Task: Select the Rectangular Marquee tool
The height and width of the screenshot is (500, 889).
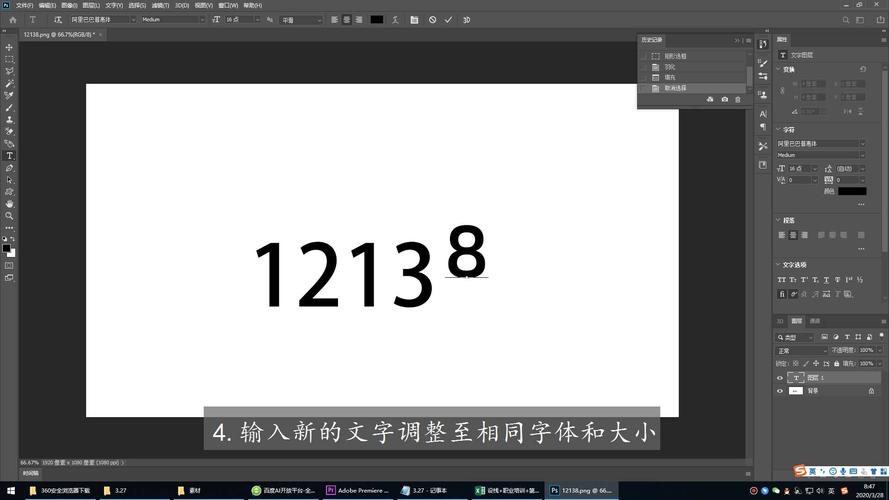Action: click(9, 59)
